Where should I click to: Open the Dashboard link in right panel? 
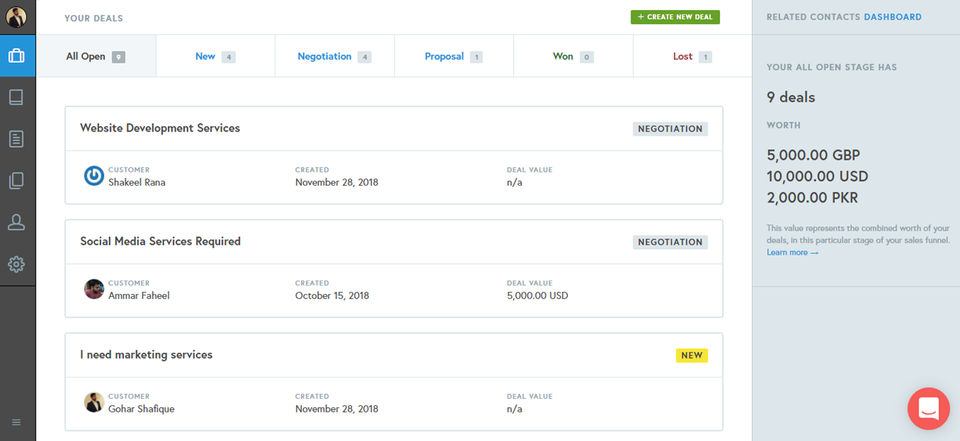892,17
